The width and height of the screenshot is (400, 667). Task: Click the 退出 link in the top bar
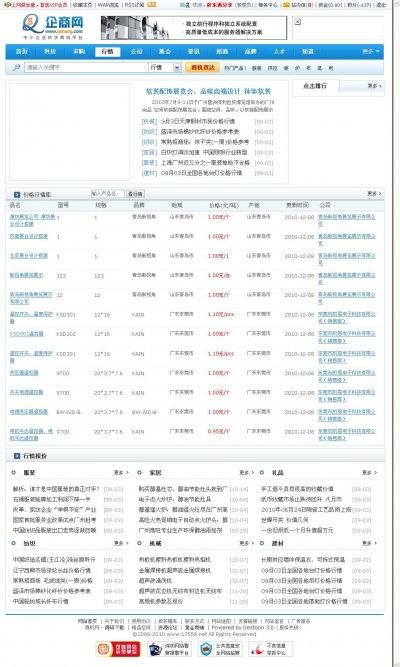point(381,5)
